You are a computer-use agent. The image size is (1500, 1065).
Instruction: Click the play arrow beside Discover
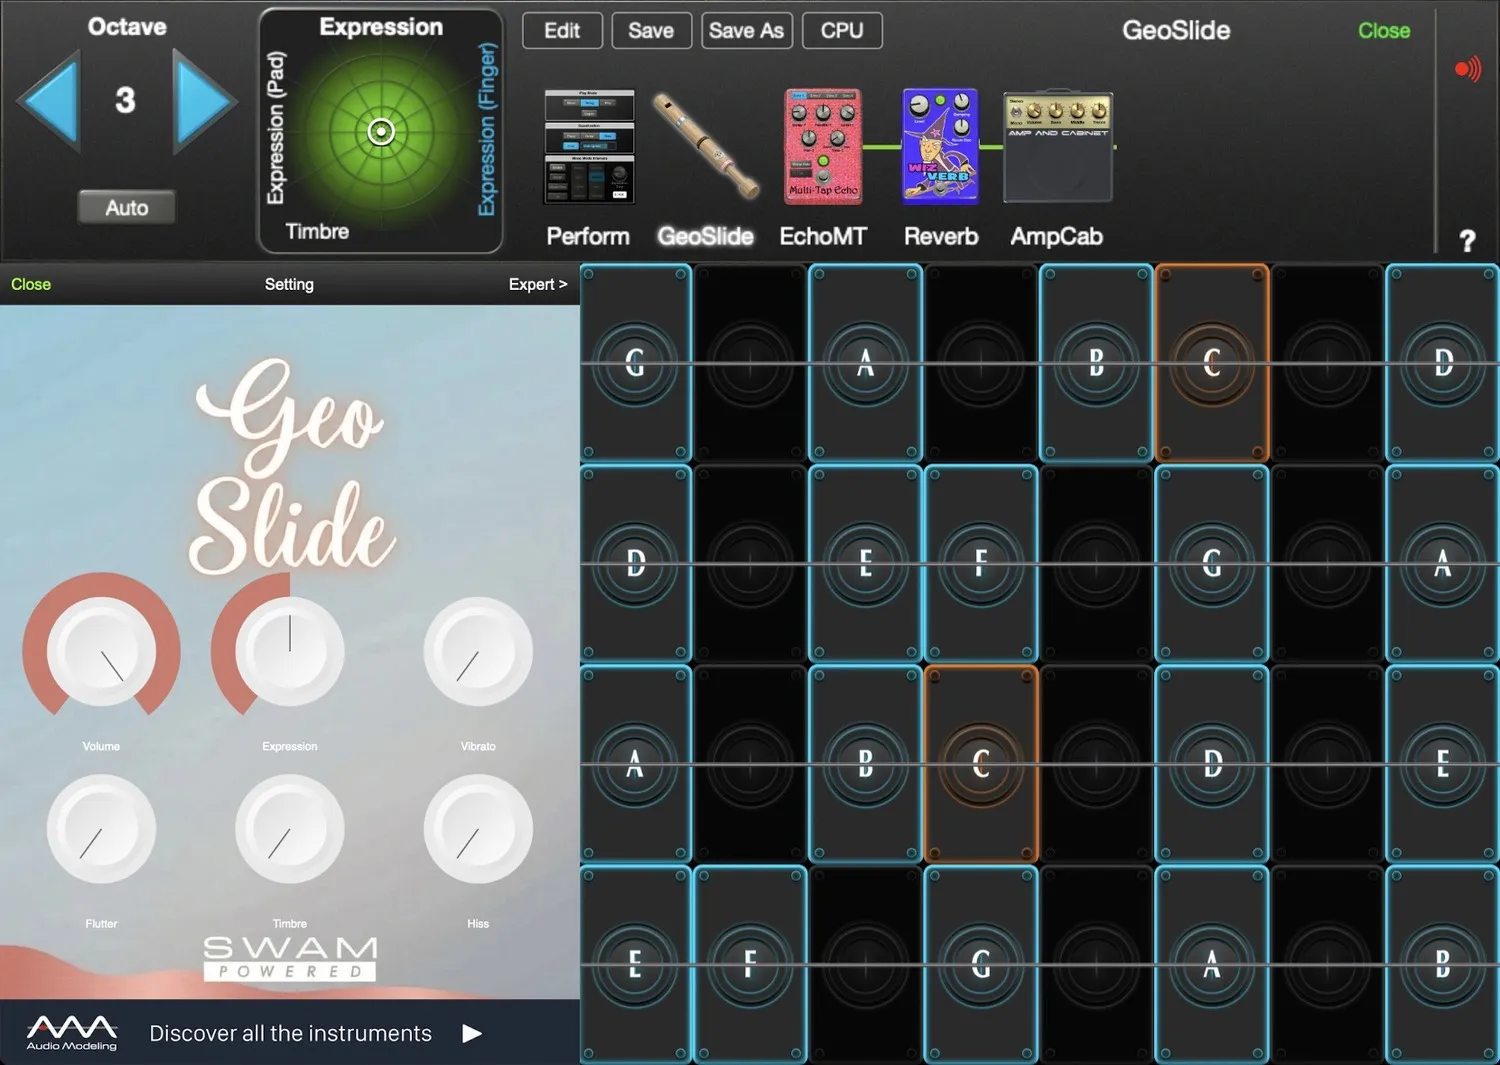click(472, 1033)
